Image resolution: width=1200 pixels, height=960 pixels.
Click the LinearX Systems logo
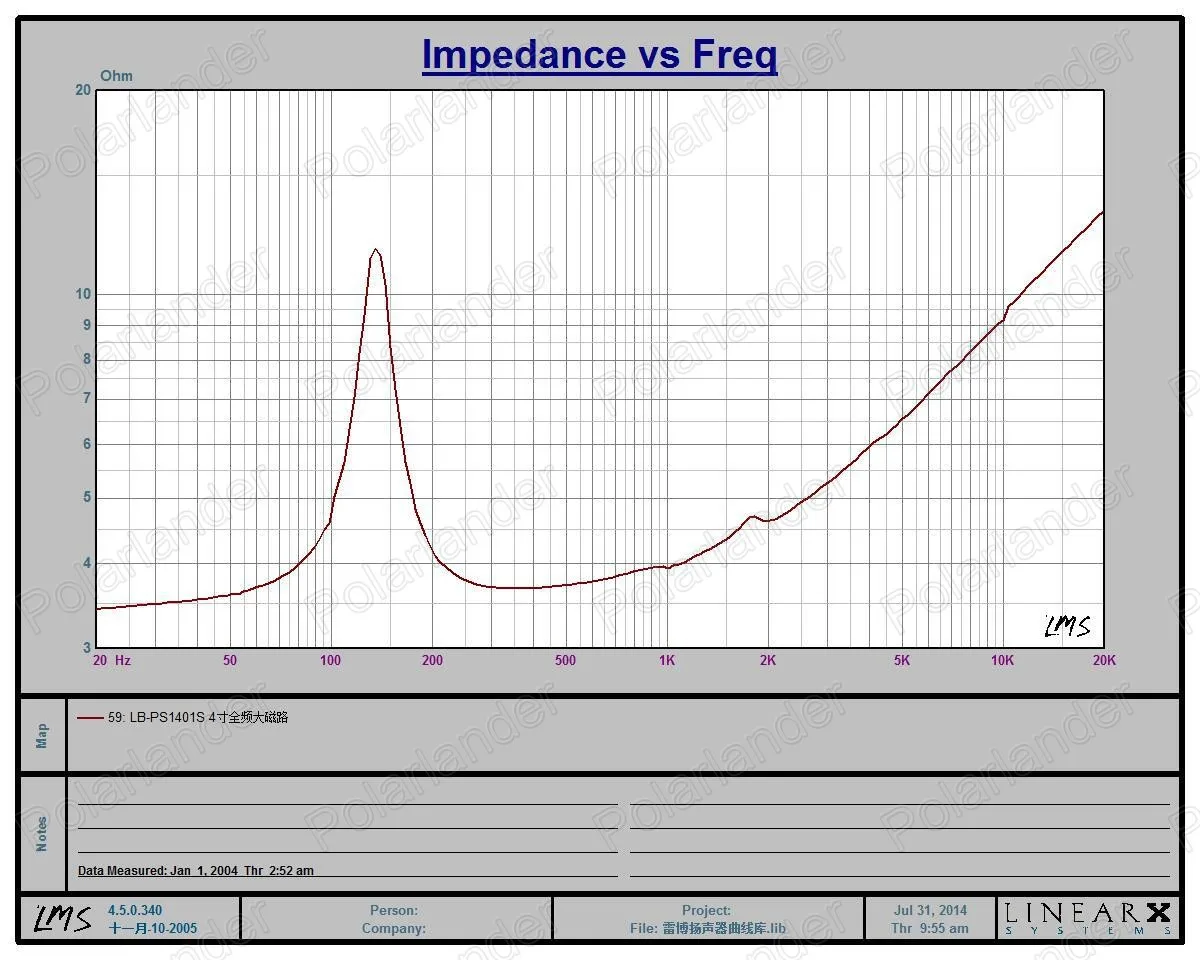coord(1088,918)
